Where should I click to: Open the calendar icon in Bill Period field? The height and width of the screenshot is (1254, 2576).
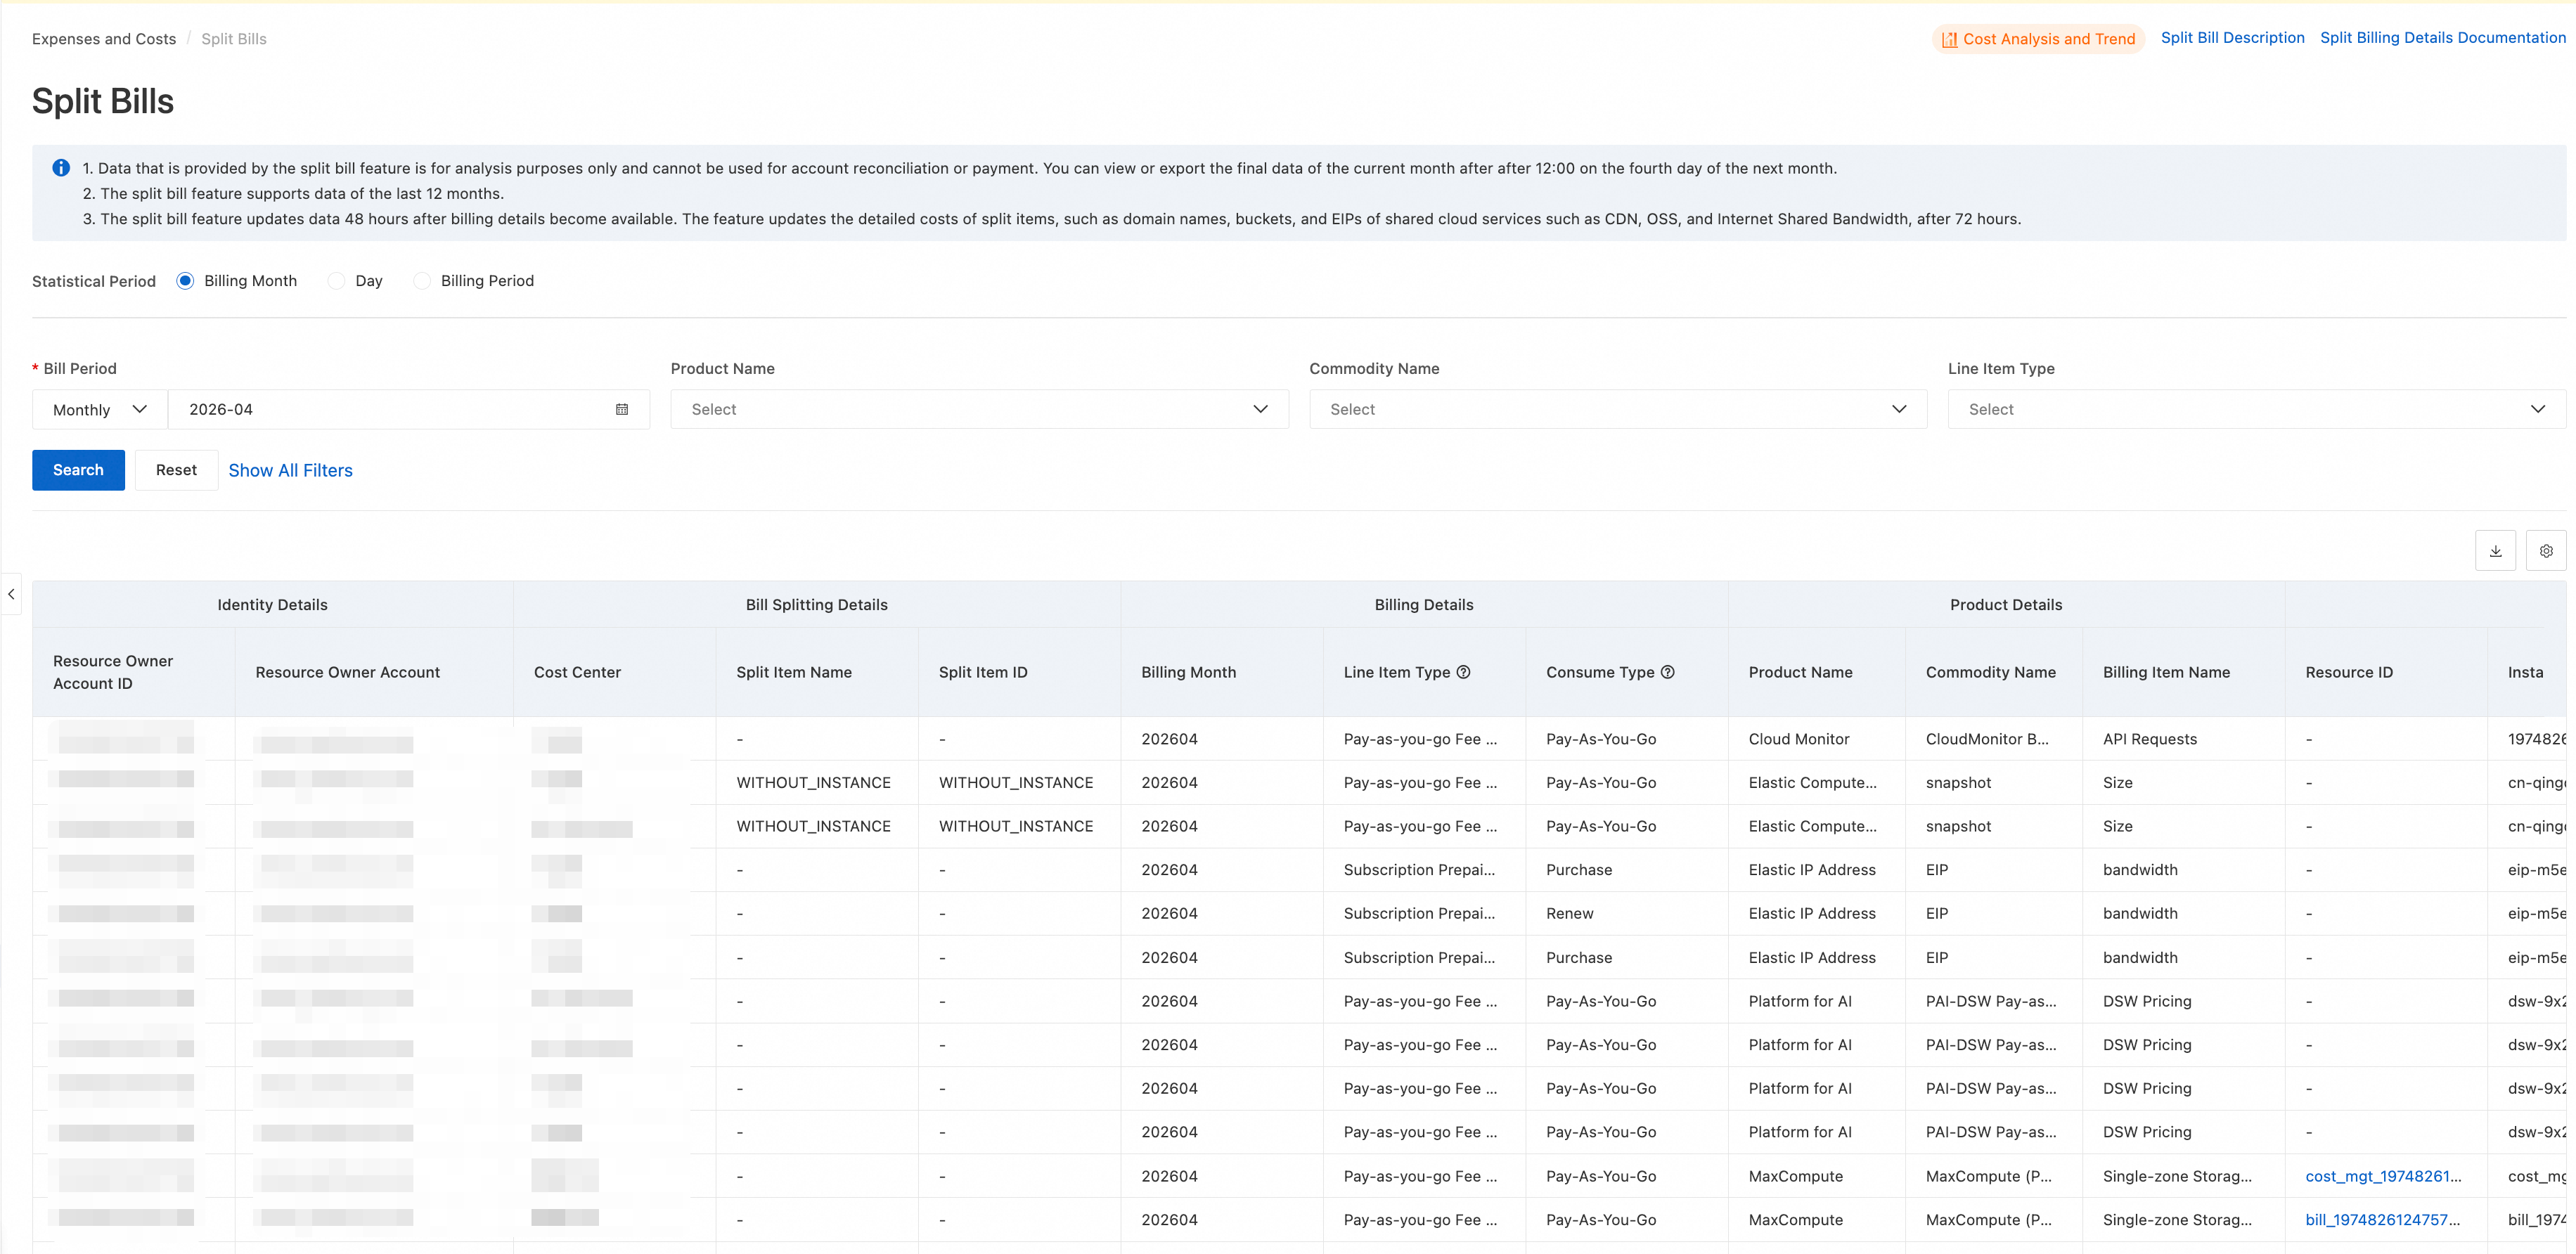pyautogui.click(x=622, y=409)
